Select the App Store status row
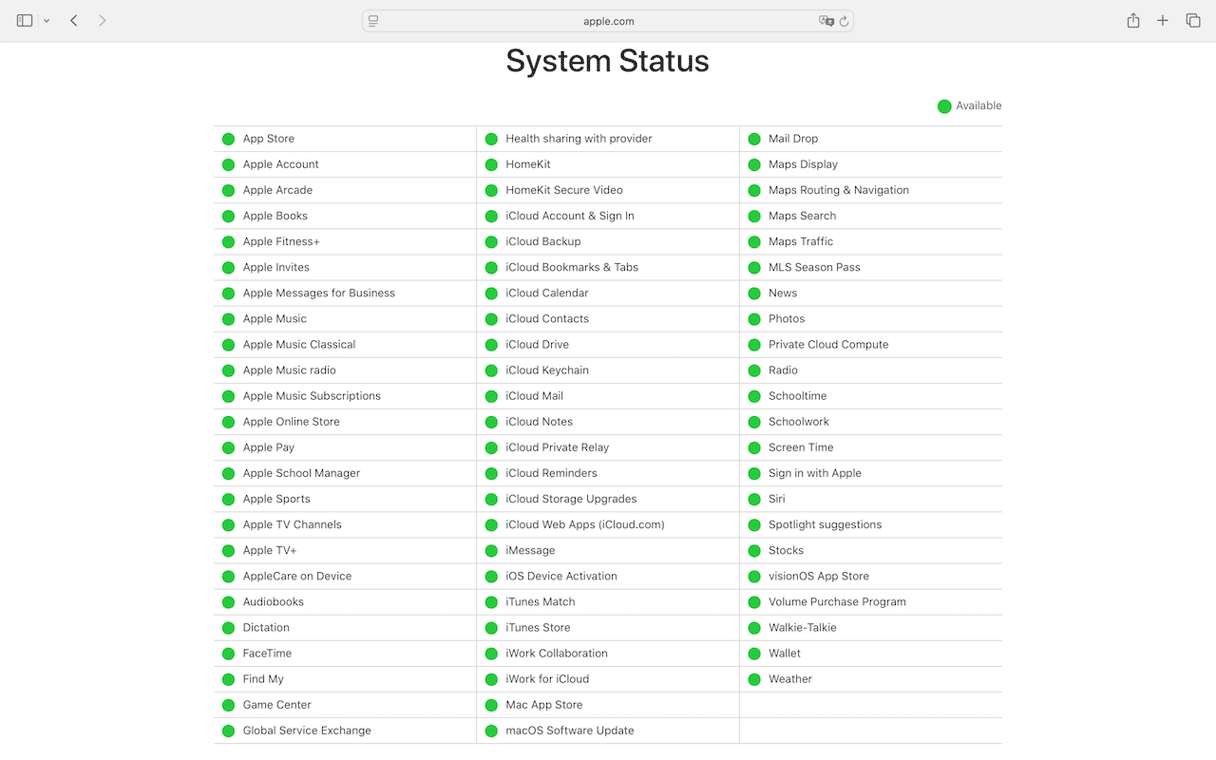1216x760 pixels. (x=268, y=139)
